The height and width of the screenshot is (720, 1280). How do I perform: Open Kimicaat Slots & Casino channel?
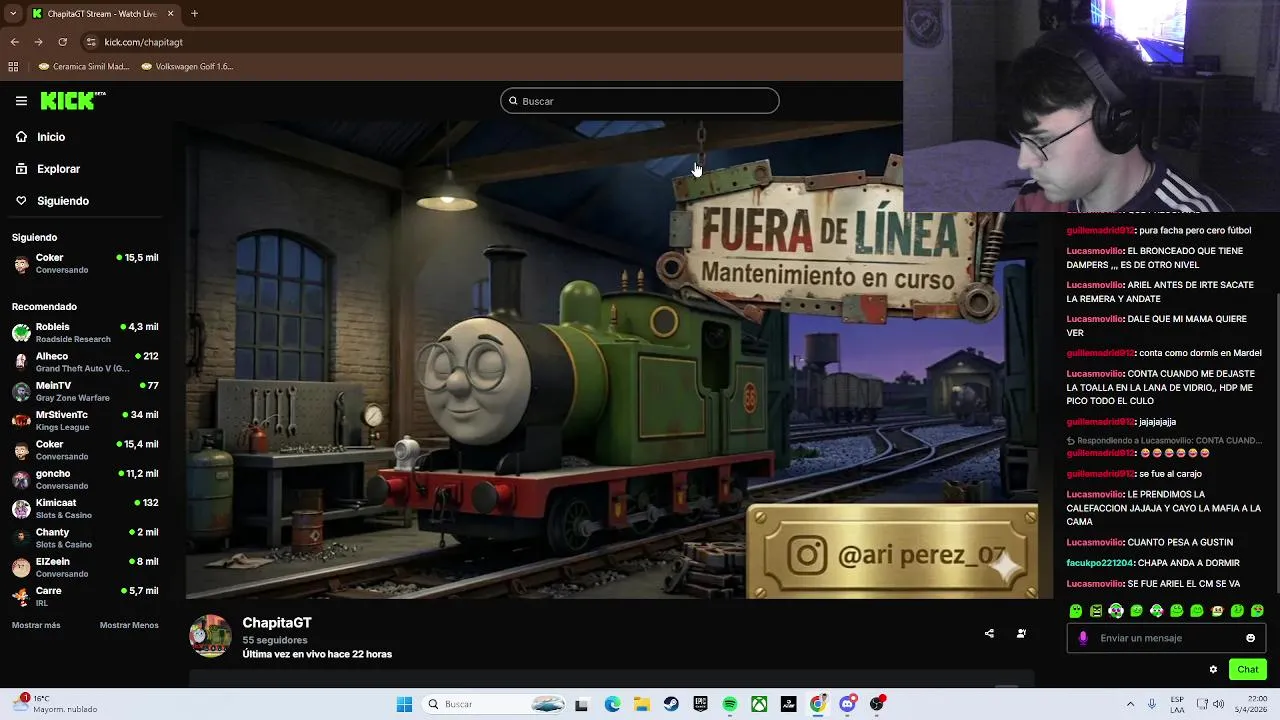85,509
